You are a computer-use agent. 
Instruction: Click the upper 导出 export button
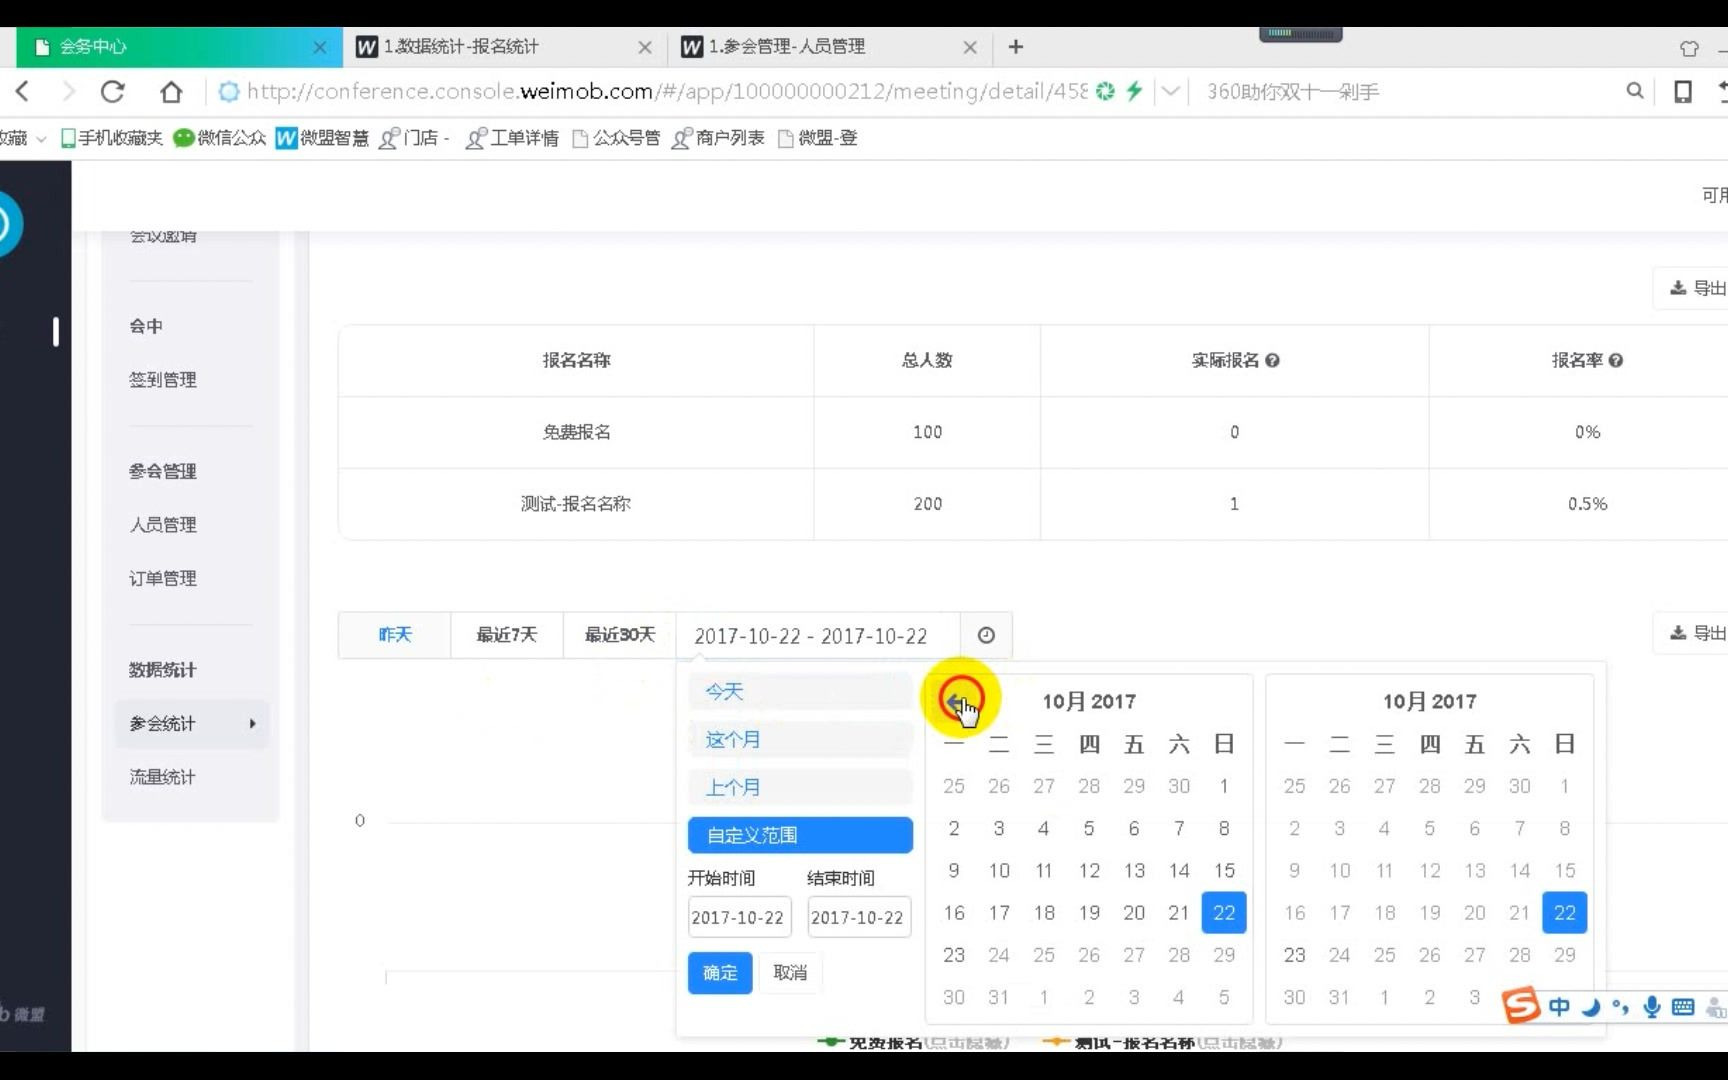click(1697, 288)
